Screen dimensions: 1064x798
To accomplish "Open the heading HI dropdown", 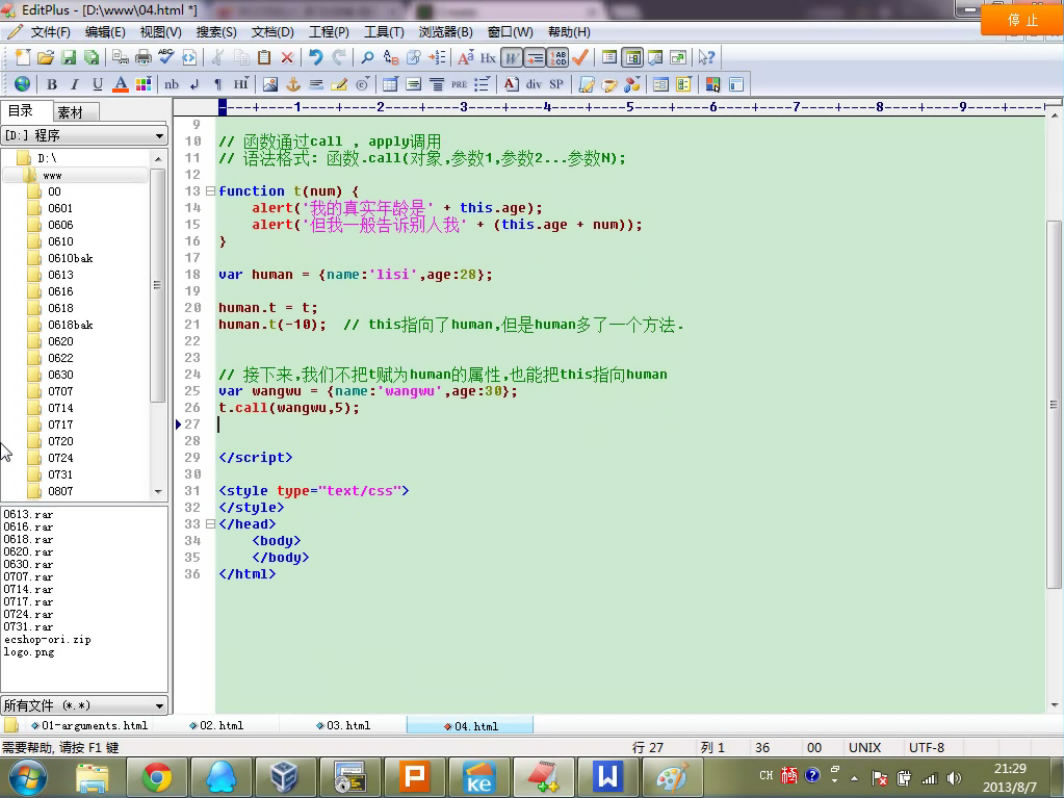I will [x=241, y=84].
